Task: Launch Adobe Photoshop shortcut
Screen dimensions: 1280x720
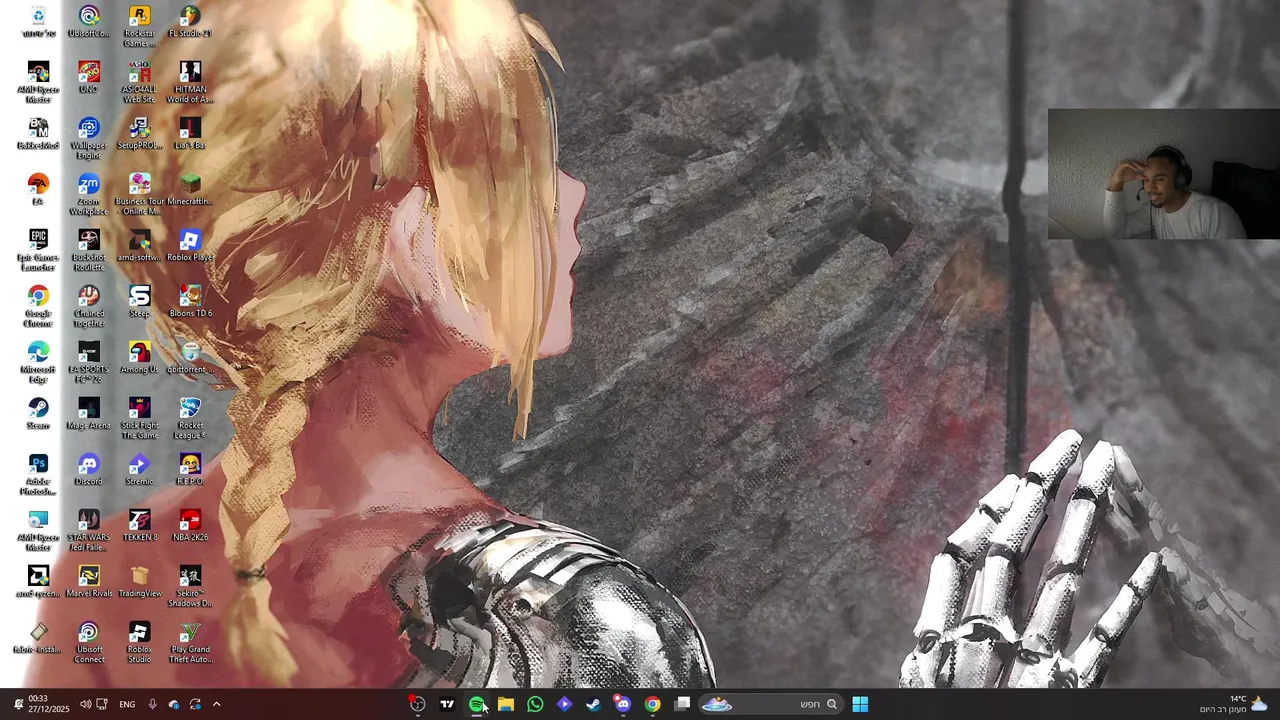Action: pyautogui.click(x=38, y=474)
